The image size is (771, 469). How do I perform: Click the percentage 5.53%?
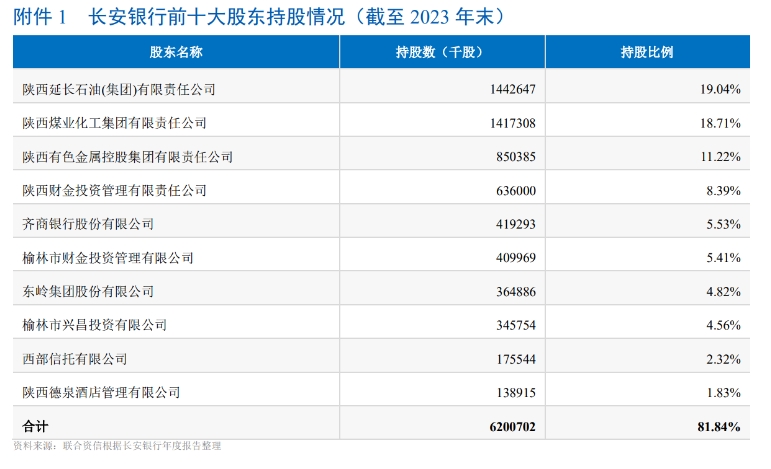point(723,224)
